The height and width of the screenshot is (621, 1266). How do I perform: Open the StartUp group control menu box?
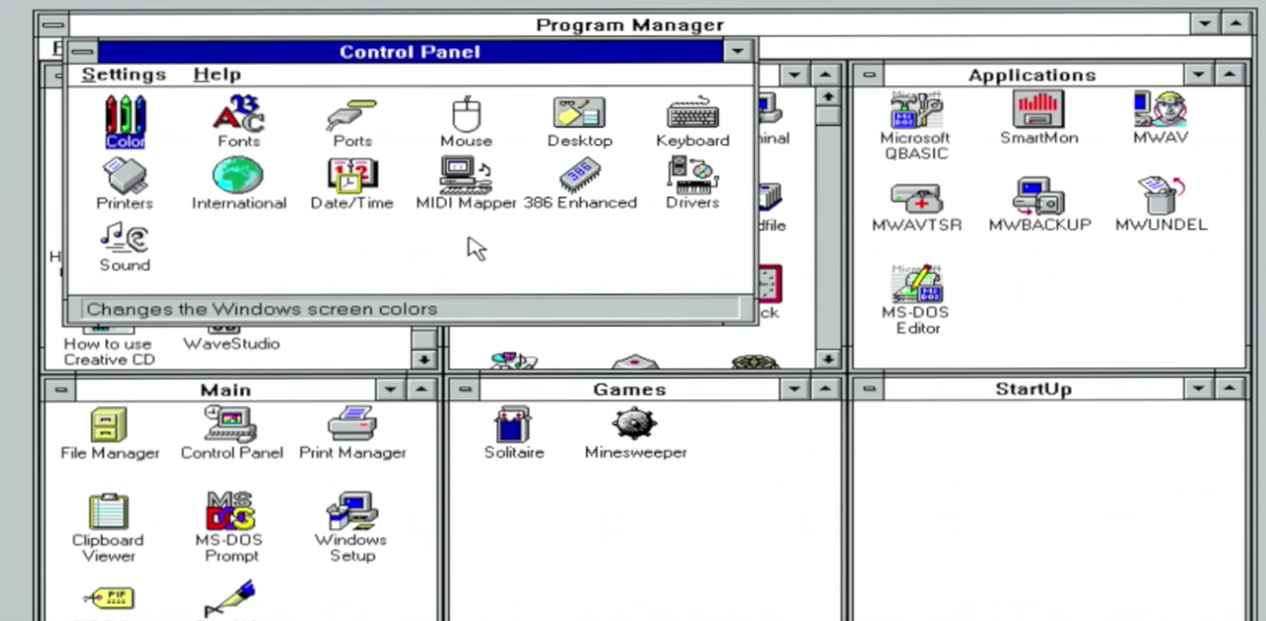click(869, 389)
